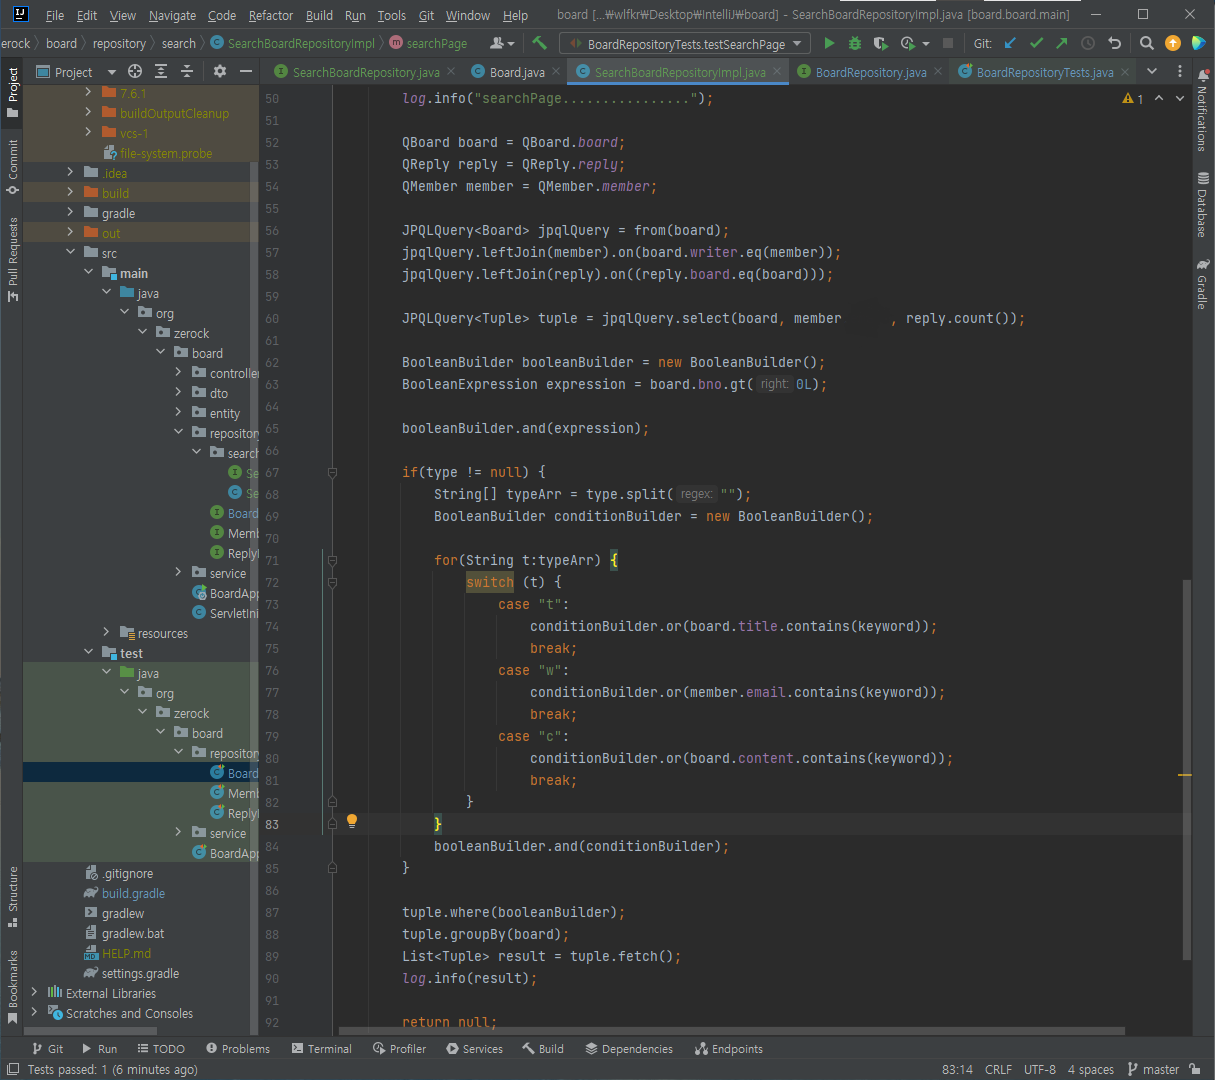Image resolution: width=1215 pixels, height=1080 pixels.
Task: Open the Database tool window
Action: point(1202,205)
